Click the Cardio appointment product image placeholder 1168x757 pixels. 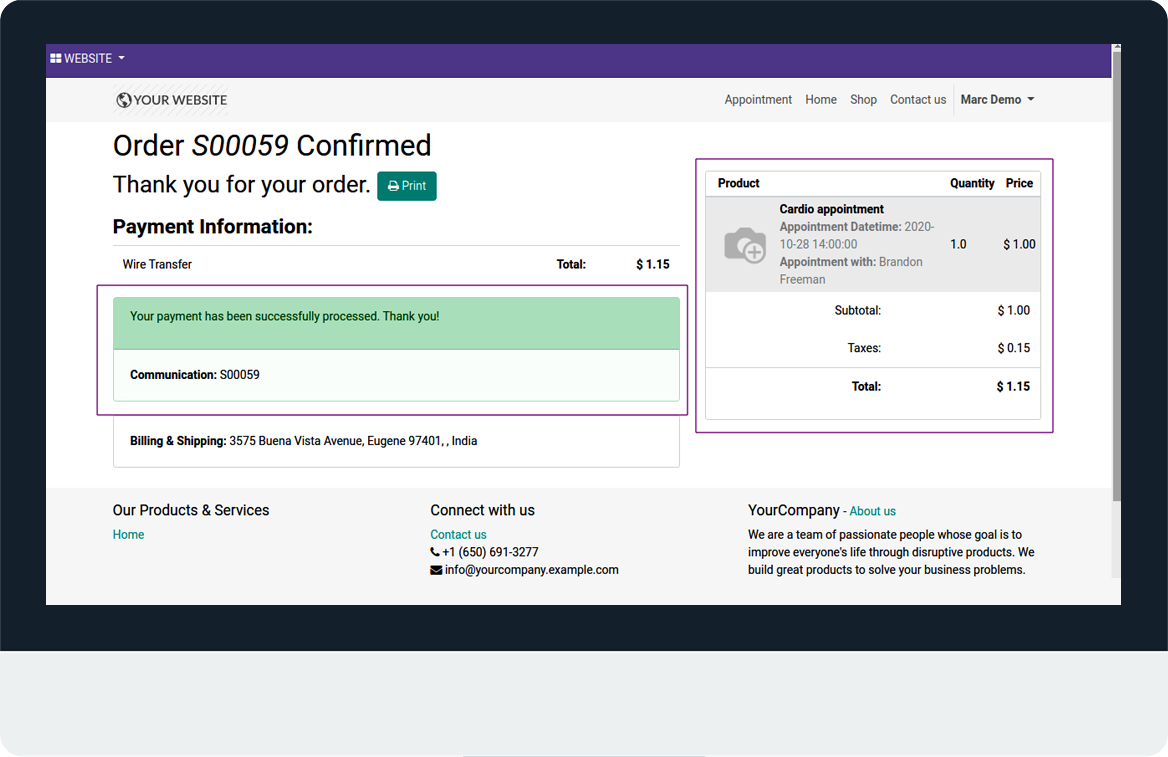point(745,244)
